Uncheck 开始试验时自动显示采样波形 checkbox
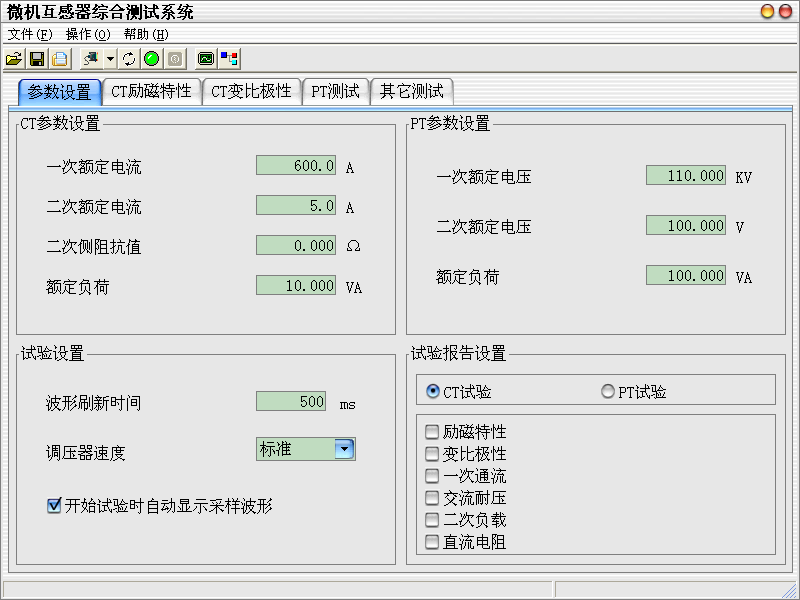This screenshot has width=800, height=600. point(54,506)
